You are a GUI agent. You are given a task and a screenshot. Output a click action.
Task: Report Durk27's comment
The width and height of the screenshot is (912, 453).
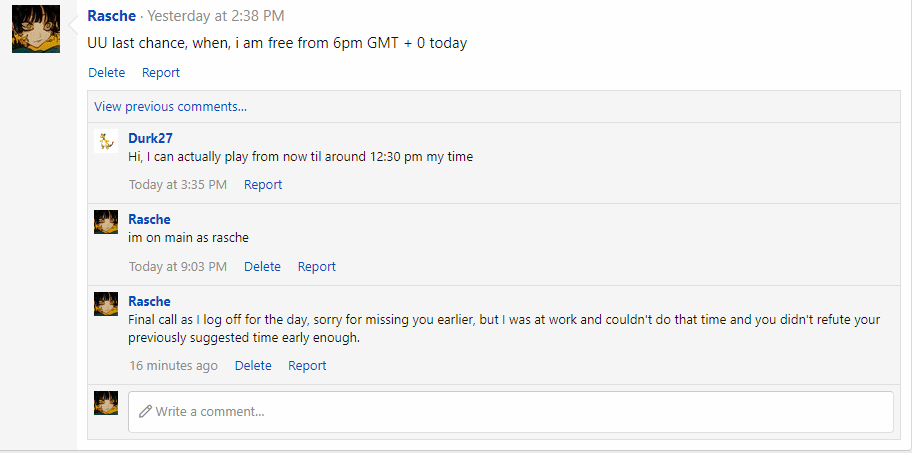pos(263,184)
